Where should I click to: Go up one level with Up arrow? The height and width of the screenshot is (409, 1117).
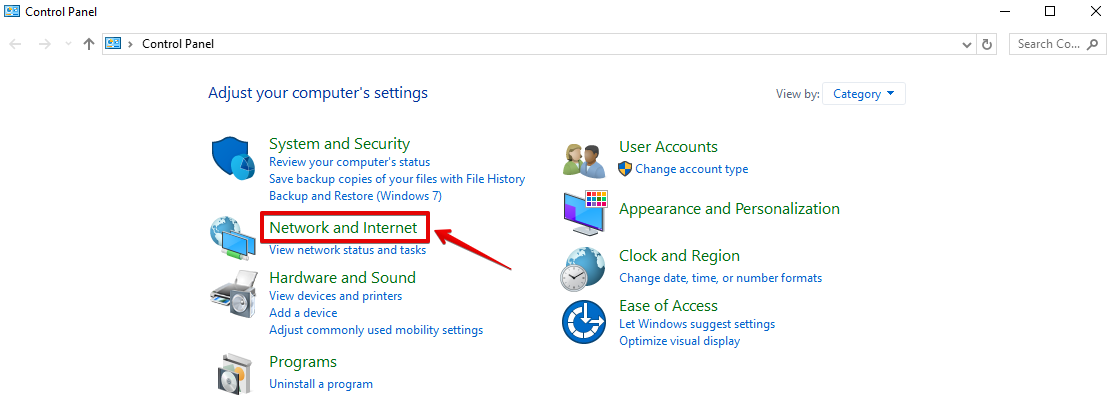click(89, 44)
